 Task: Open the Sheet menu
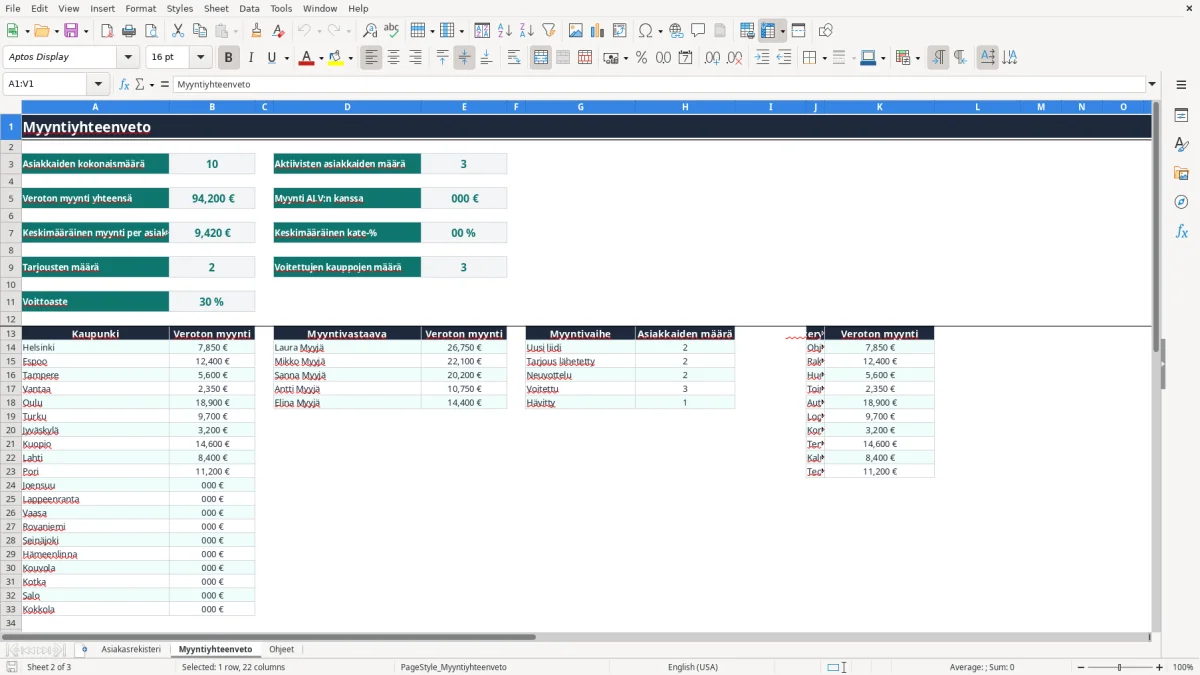coord(216,8)
